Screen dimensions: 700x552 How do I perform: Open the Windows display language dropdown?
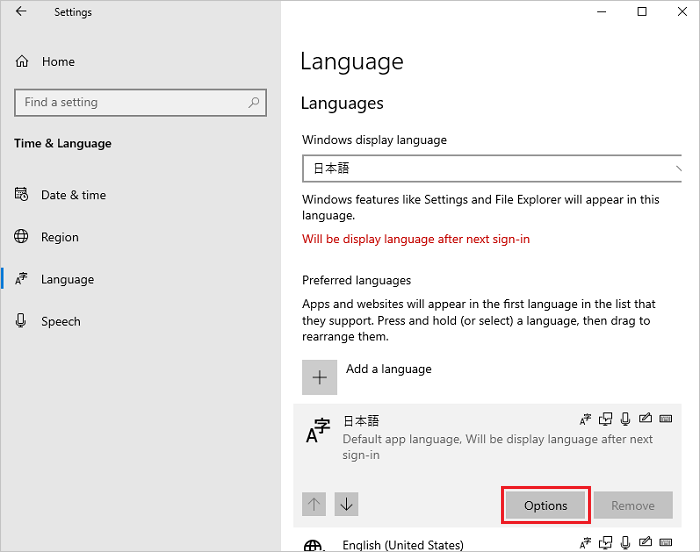(491, 168)
